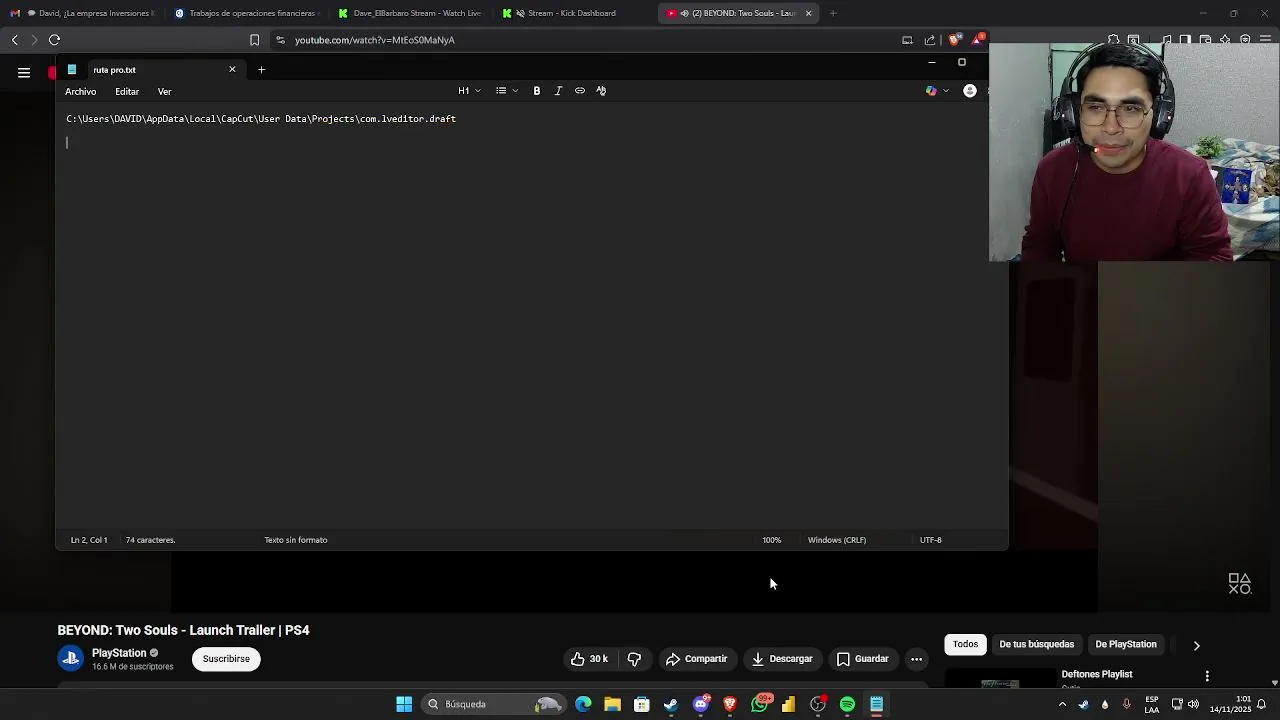This screenshot has height=720, width=1280.
Task: Open Microsoft Edge from taskbar
Action: [x=583, y=704]
